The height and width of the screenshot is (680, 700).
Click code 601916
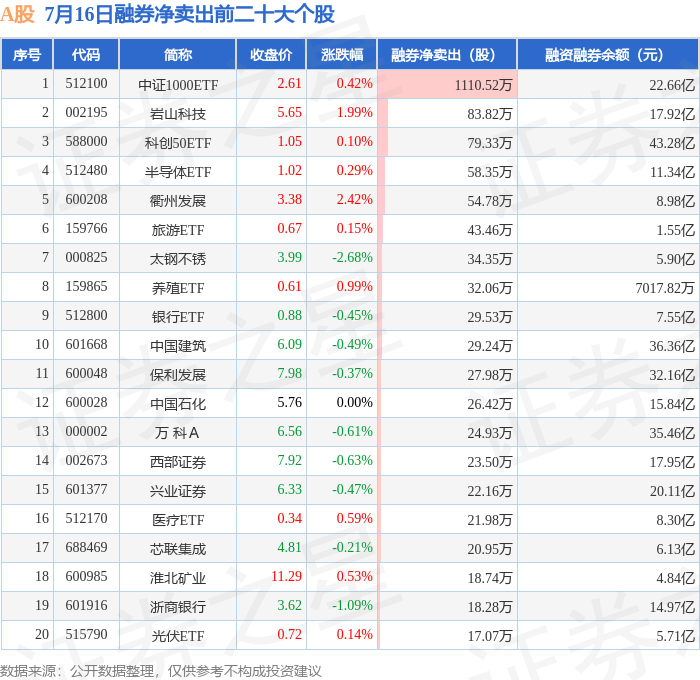click(x=86, y=606)
